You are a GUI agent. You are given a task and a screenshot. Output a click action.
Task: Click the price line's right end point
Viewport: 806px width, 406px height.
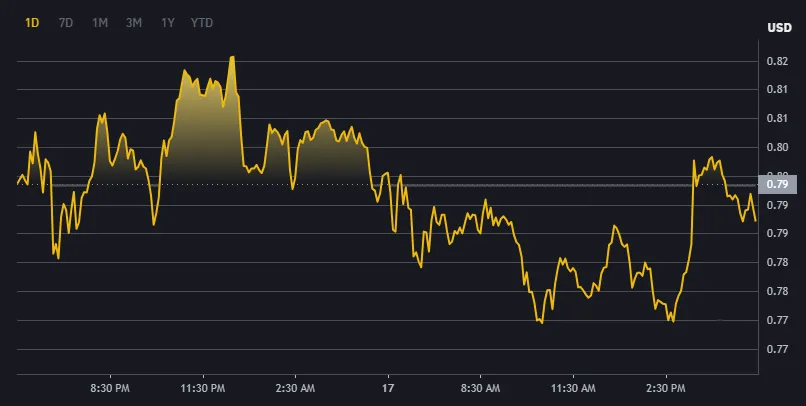coord(756,220)
